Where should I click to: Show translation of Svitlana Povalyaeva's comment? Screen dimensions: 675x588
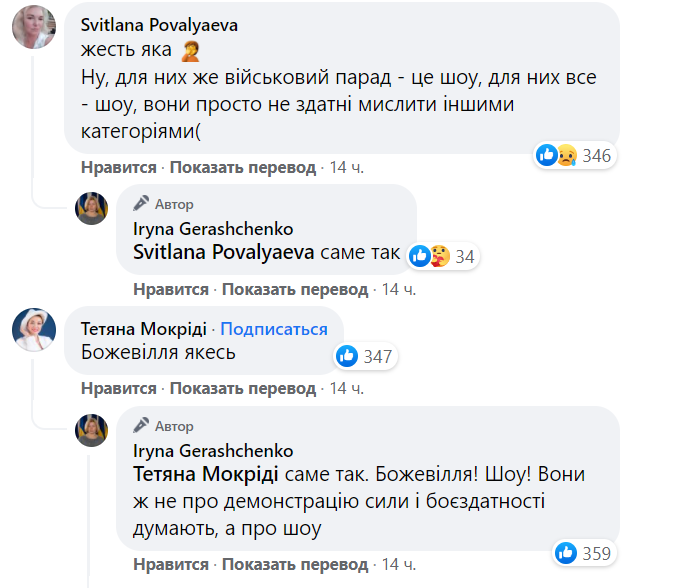click(244, 168)
